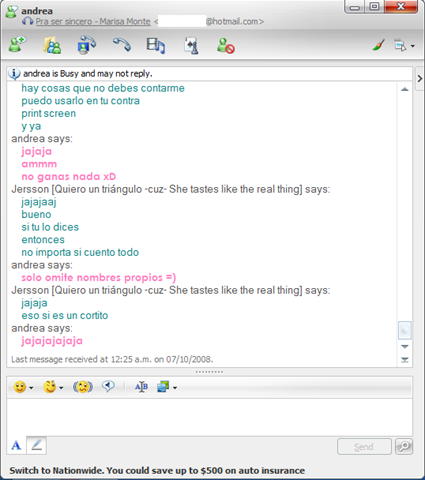Screen dimensions: 425x480
Task: Click the voice clip icon
Action: [x=108, y=386]
